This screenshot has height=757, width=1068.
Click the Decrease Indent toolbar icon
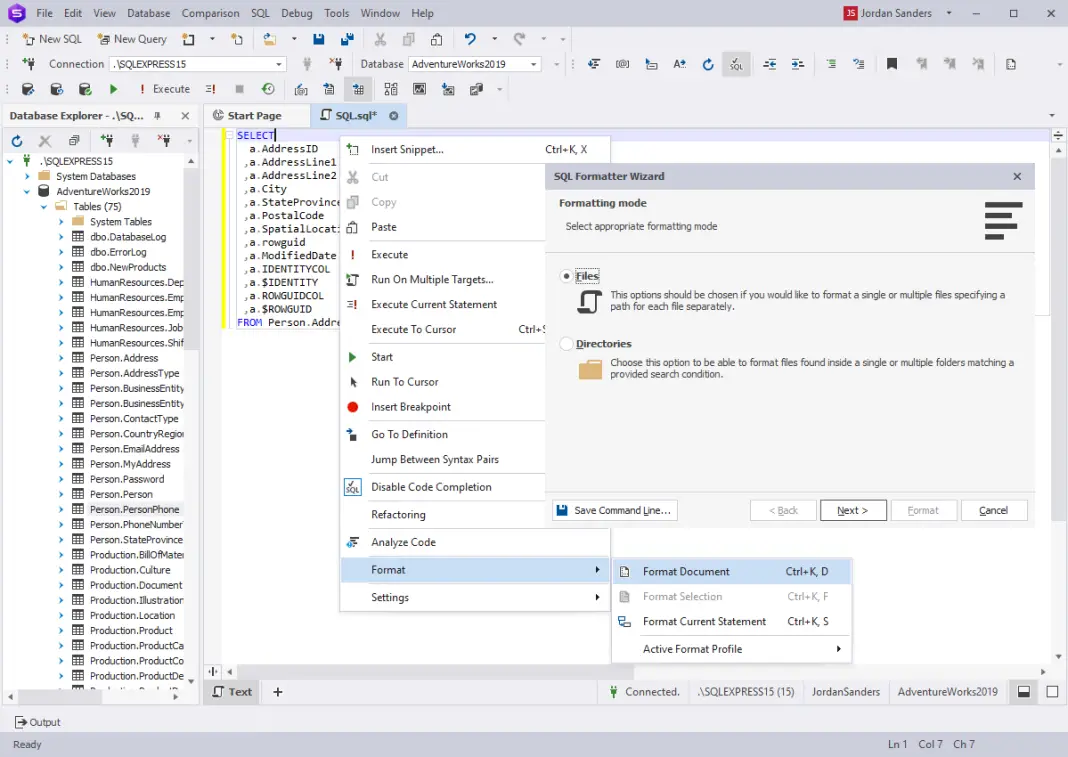tap(769, 64)
